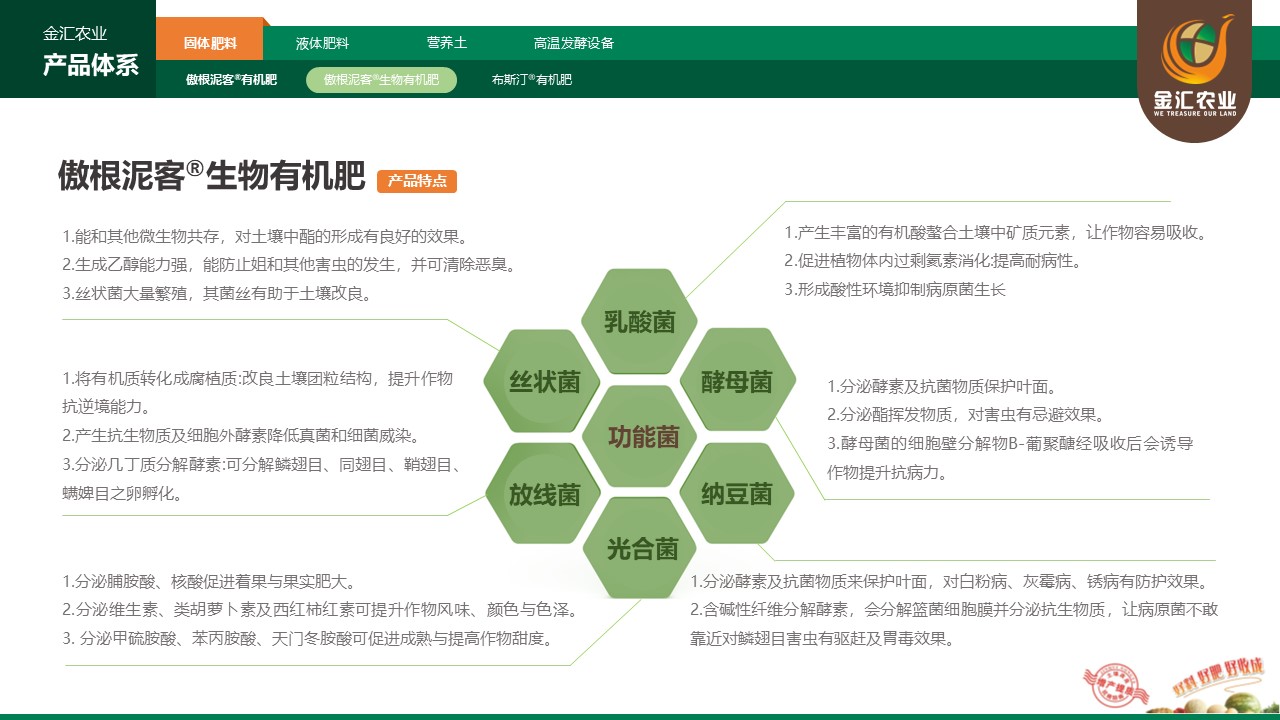The width and height of the screenshot is (1280, 720).
Task: Select the 高温发酵设备 tab
Action: [574, 44]
